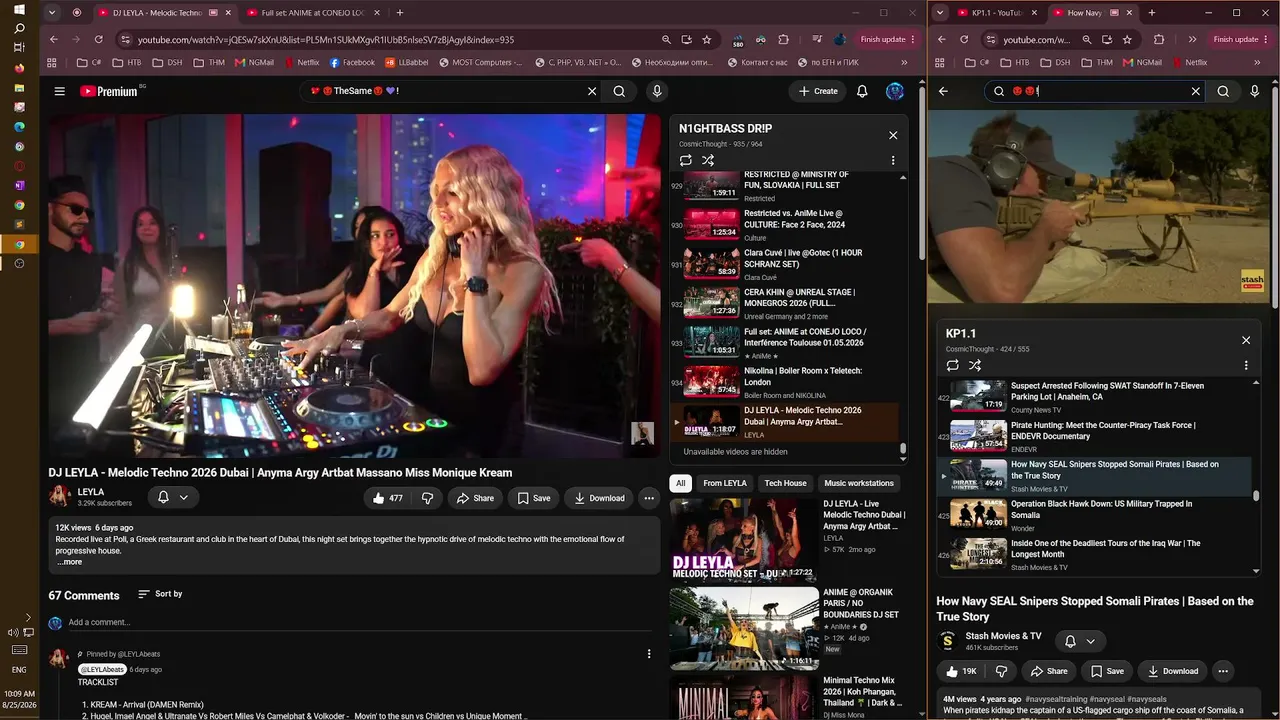Open the Netflix bookmark in left browser

click(301, 62)
